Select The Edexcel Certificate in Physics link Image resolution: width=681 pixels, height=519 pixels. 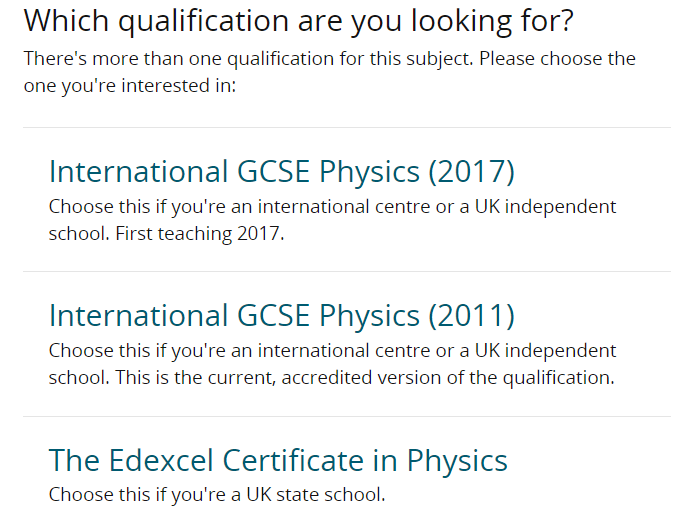click(278, 460)
